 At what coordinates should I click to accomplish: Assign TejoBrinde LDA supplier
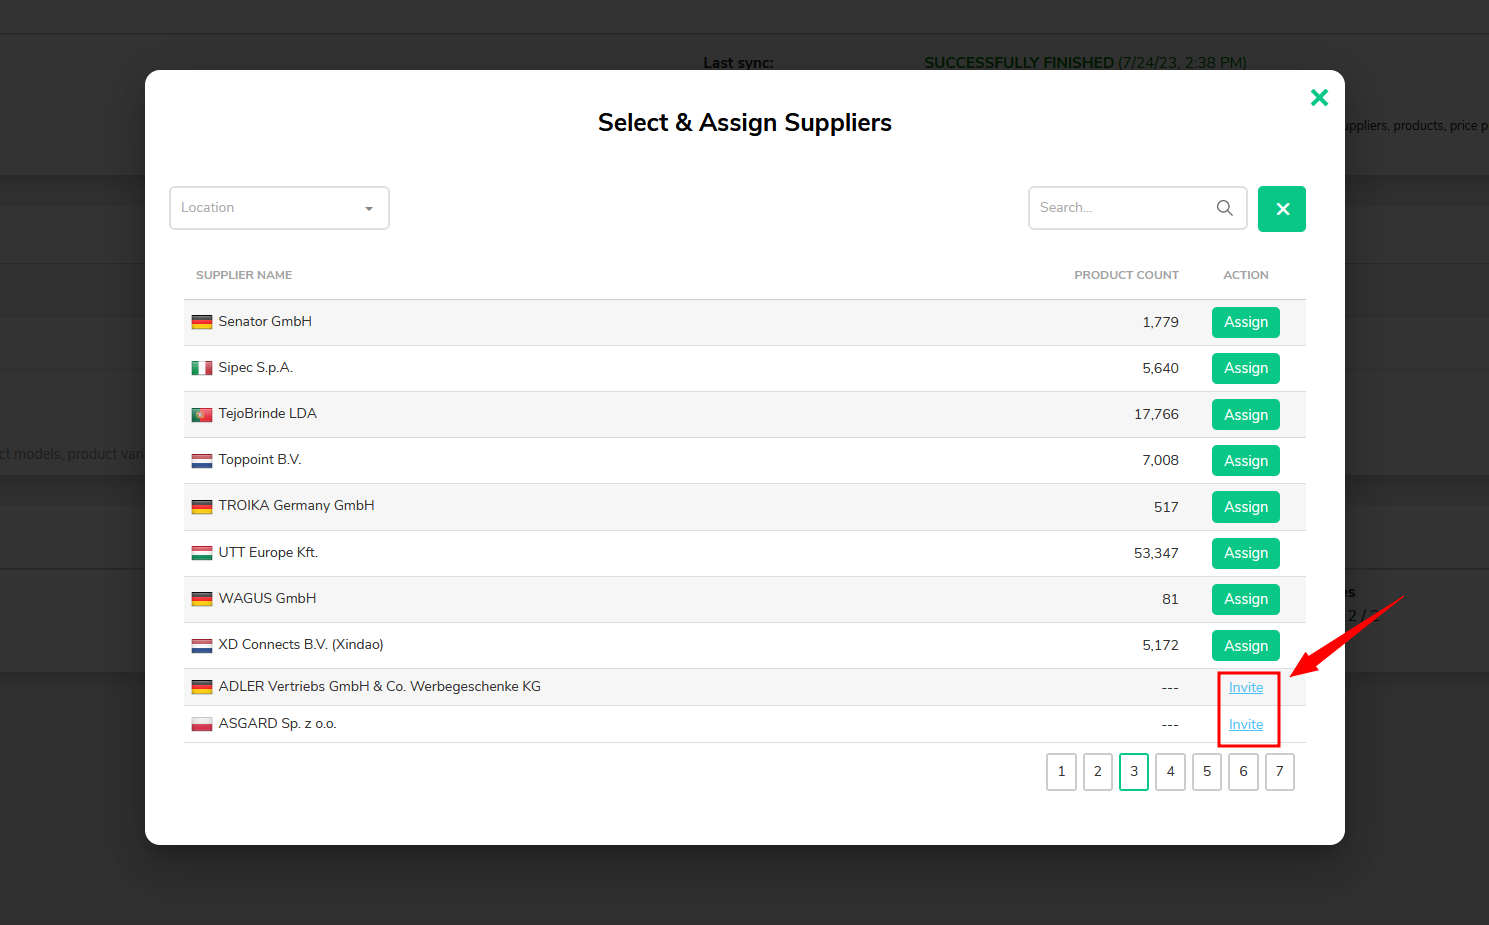point(1246,415)
